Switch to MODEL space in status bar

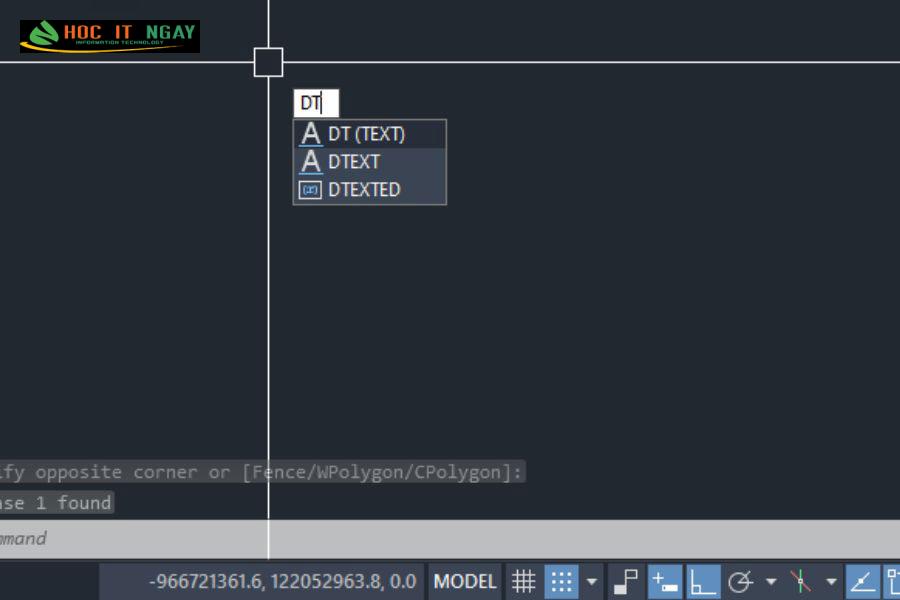(465, 582)
